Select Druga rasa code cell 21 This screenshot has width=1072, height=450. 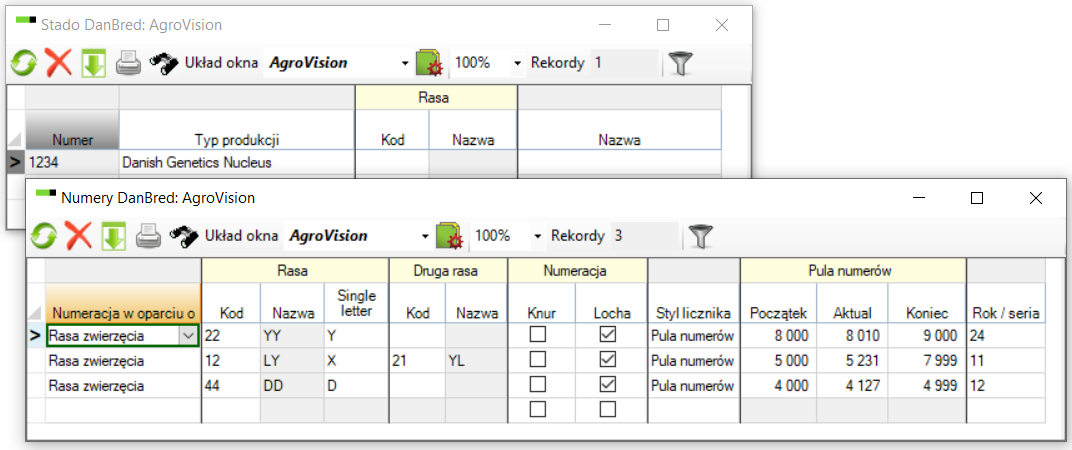pyautogui.click(x=417, y=360)
